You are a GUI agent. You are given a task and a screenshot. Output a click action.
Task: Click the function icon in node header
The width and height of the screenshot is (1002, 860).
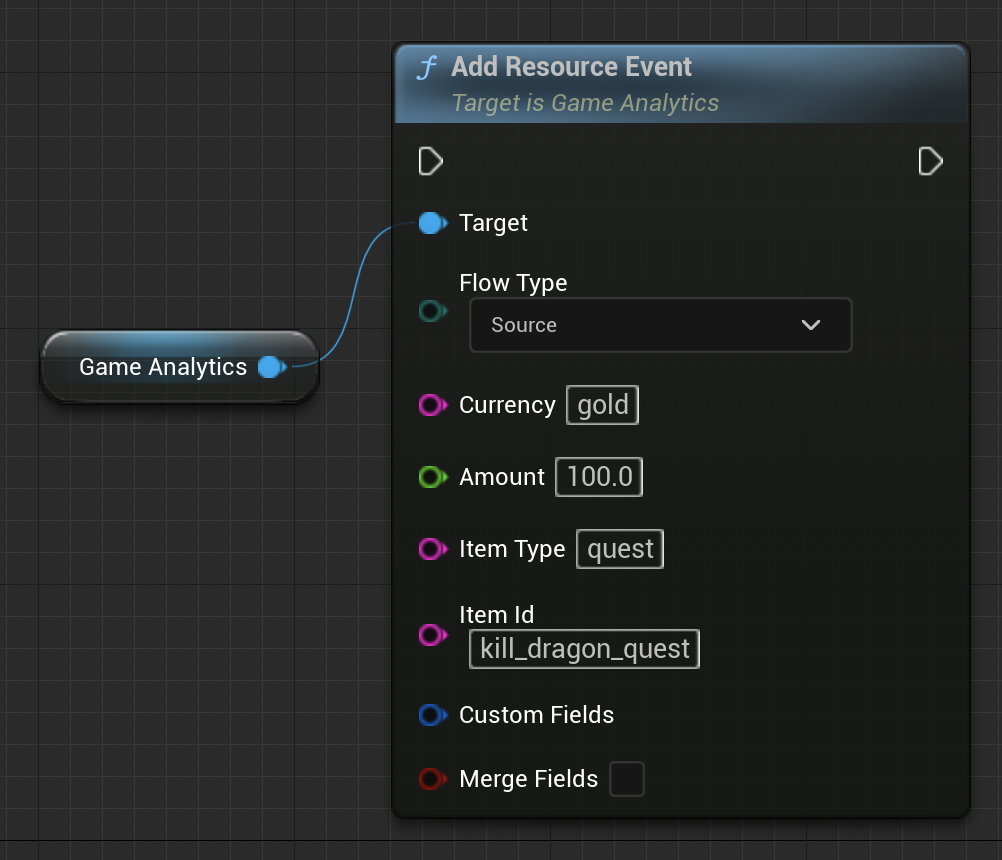(x=428, y=68)
